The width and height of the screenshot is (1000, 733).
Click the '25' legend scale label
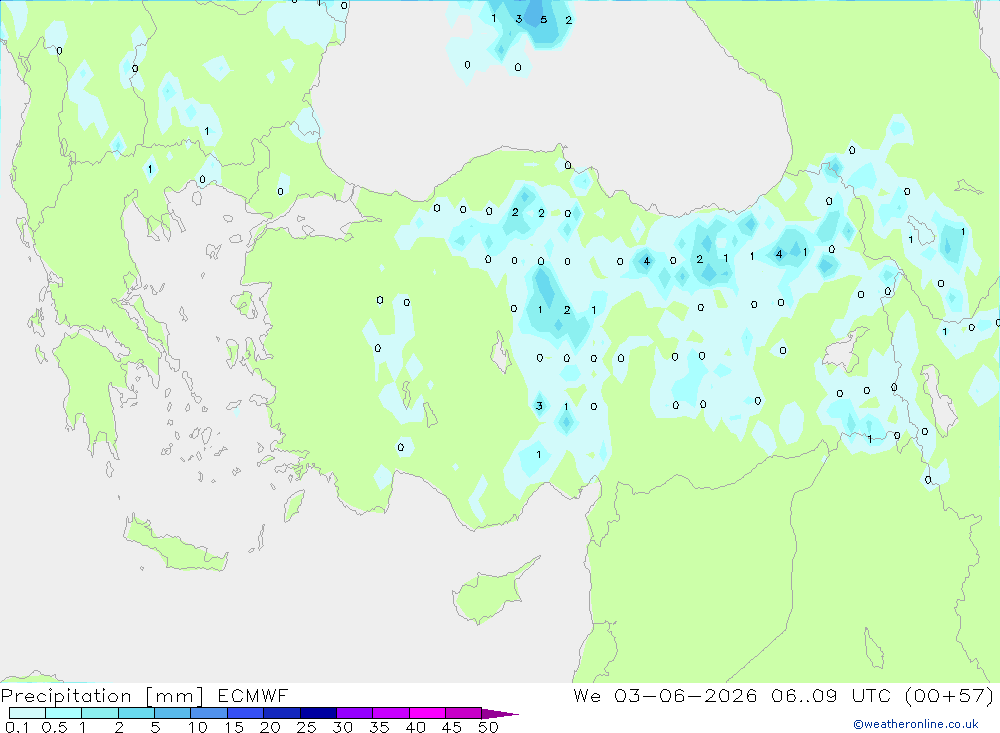[306, 727]
